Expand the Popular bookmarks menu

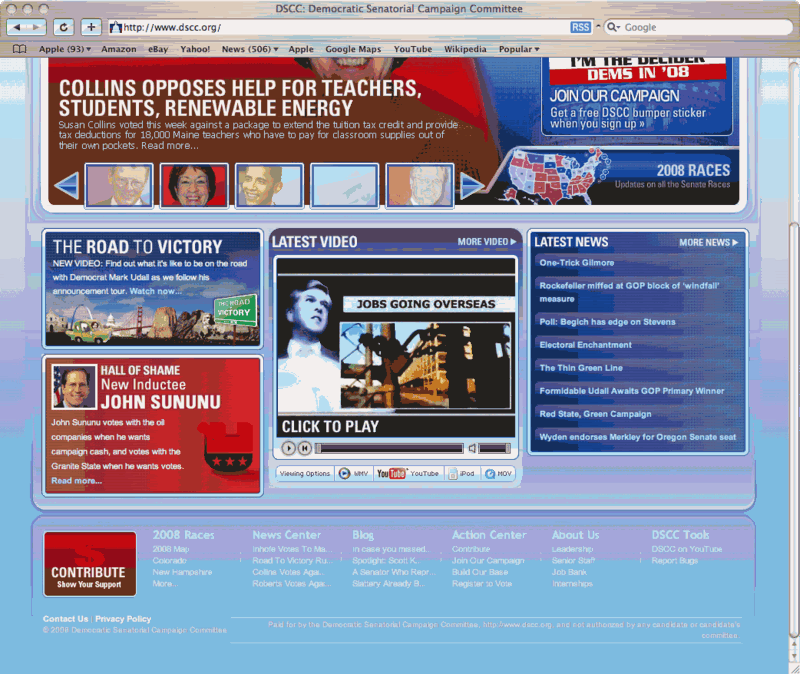coord(519,49)
